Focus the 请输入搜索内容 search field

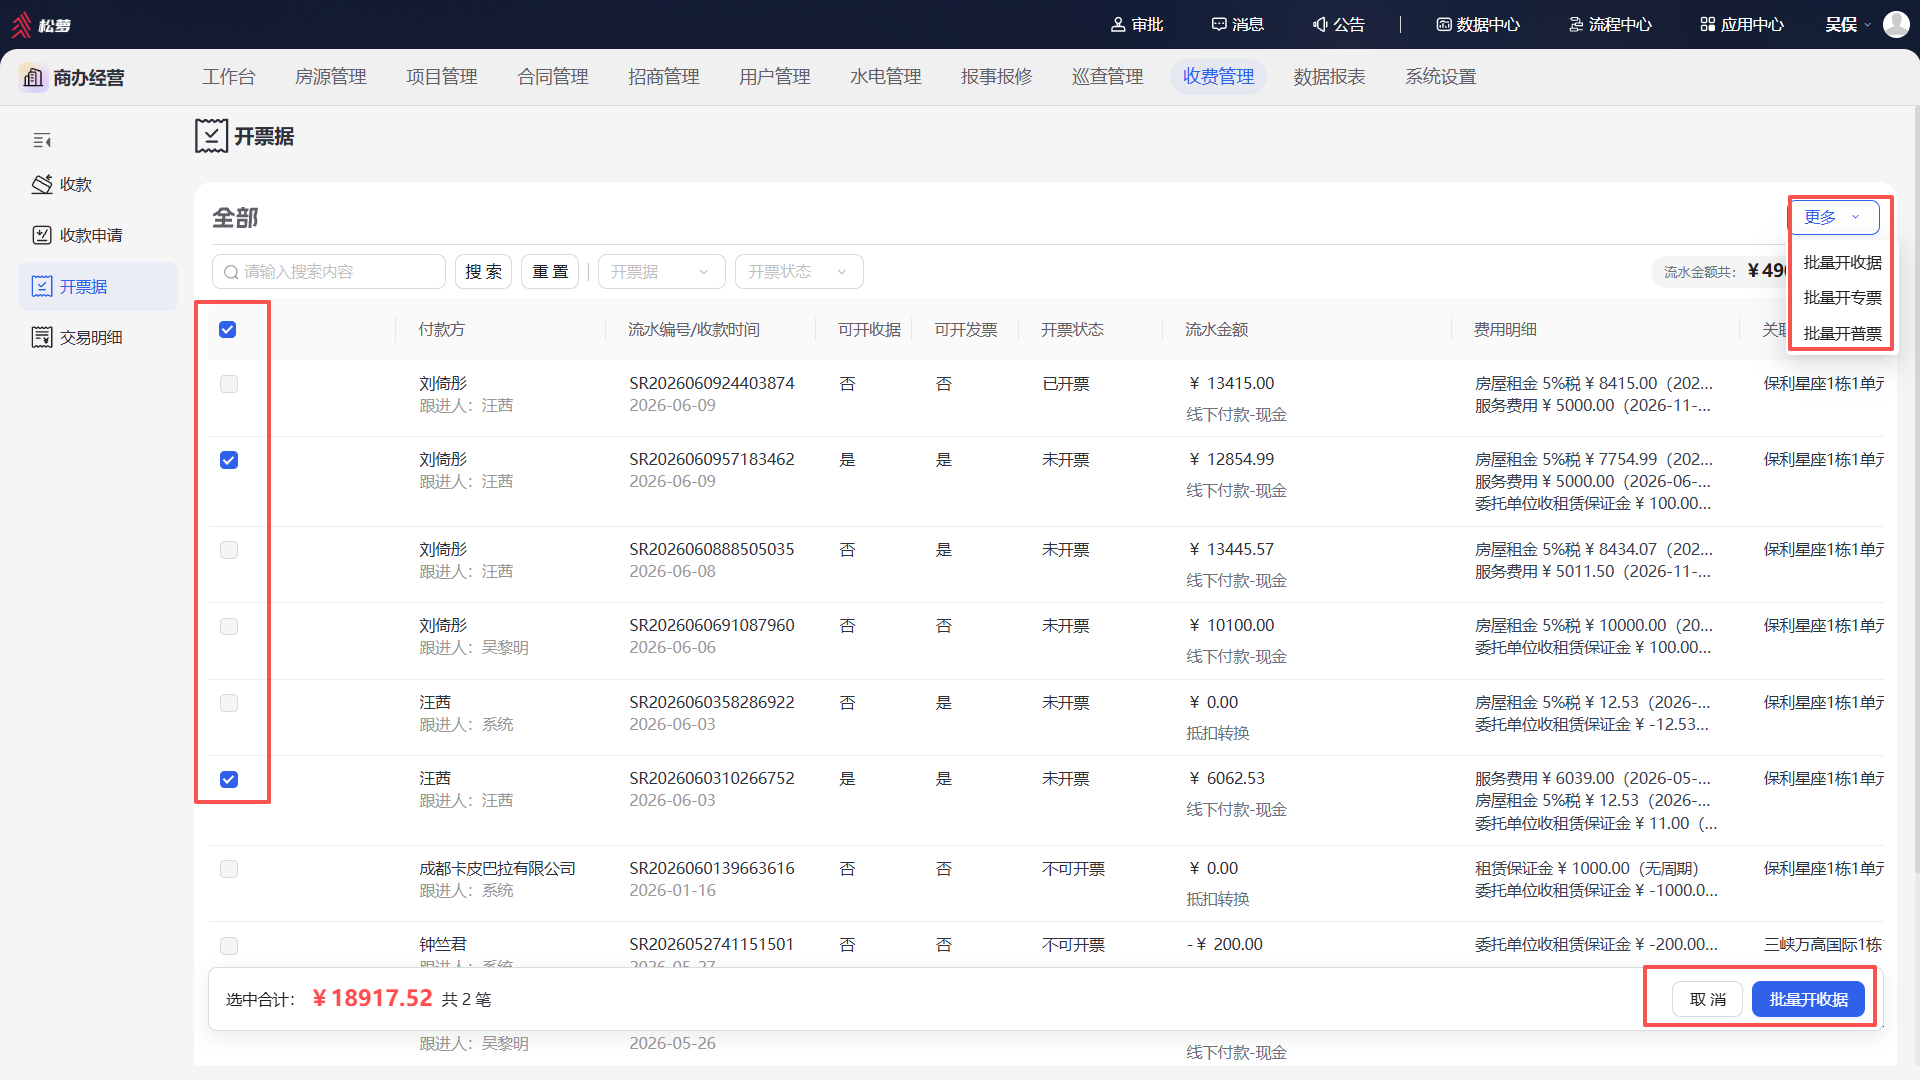click(x=329, y=272)
